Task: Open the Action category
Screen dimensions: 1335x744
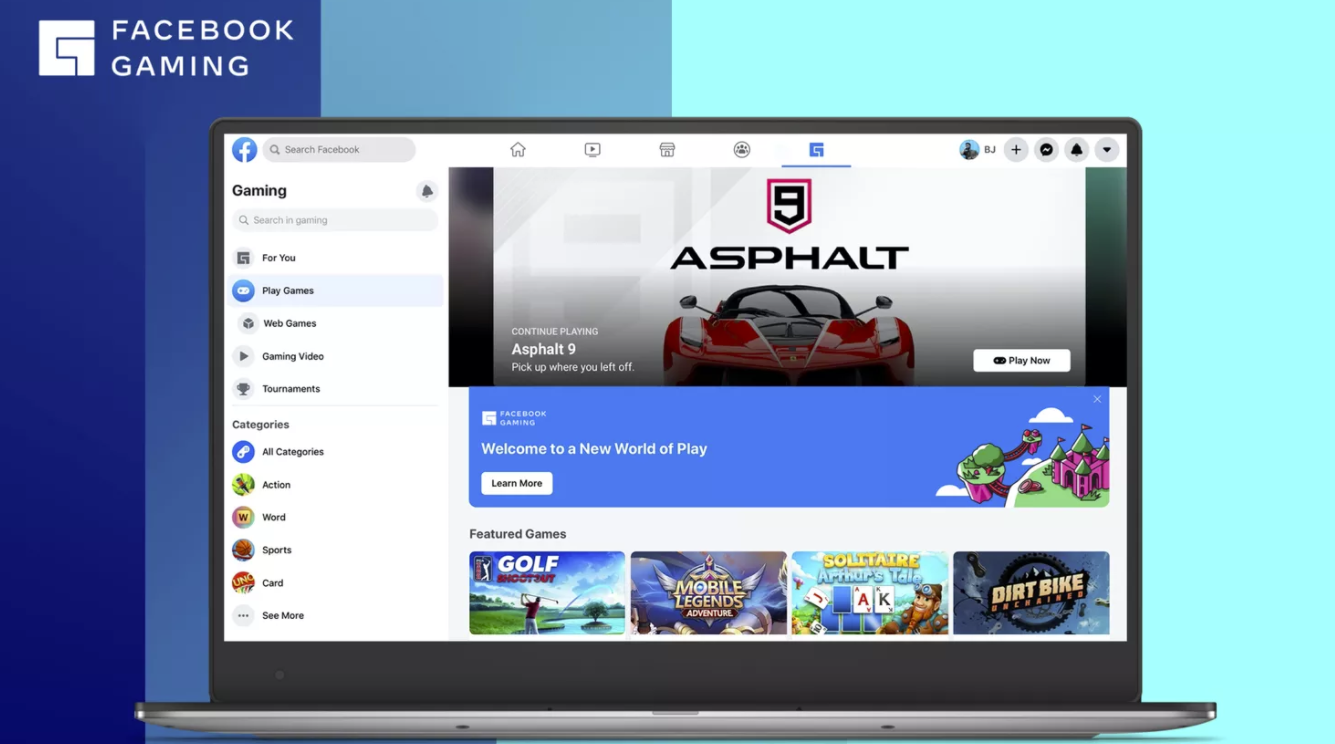Action: pos(335,485)
